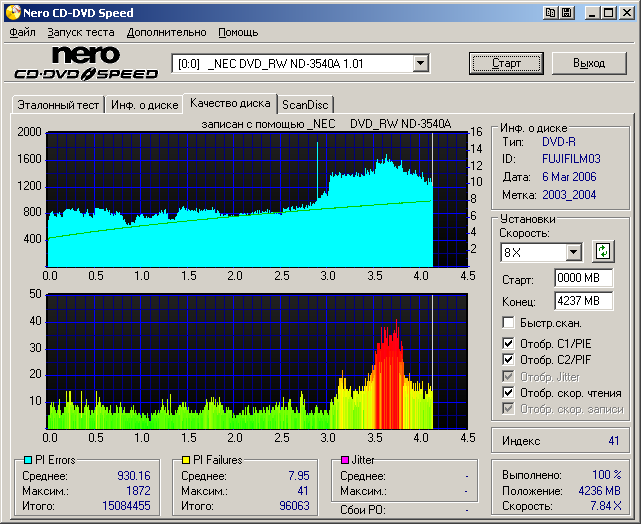Maximize the Nero CD-DVD Speed window

coord(608,13)
